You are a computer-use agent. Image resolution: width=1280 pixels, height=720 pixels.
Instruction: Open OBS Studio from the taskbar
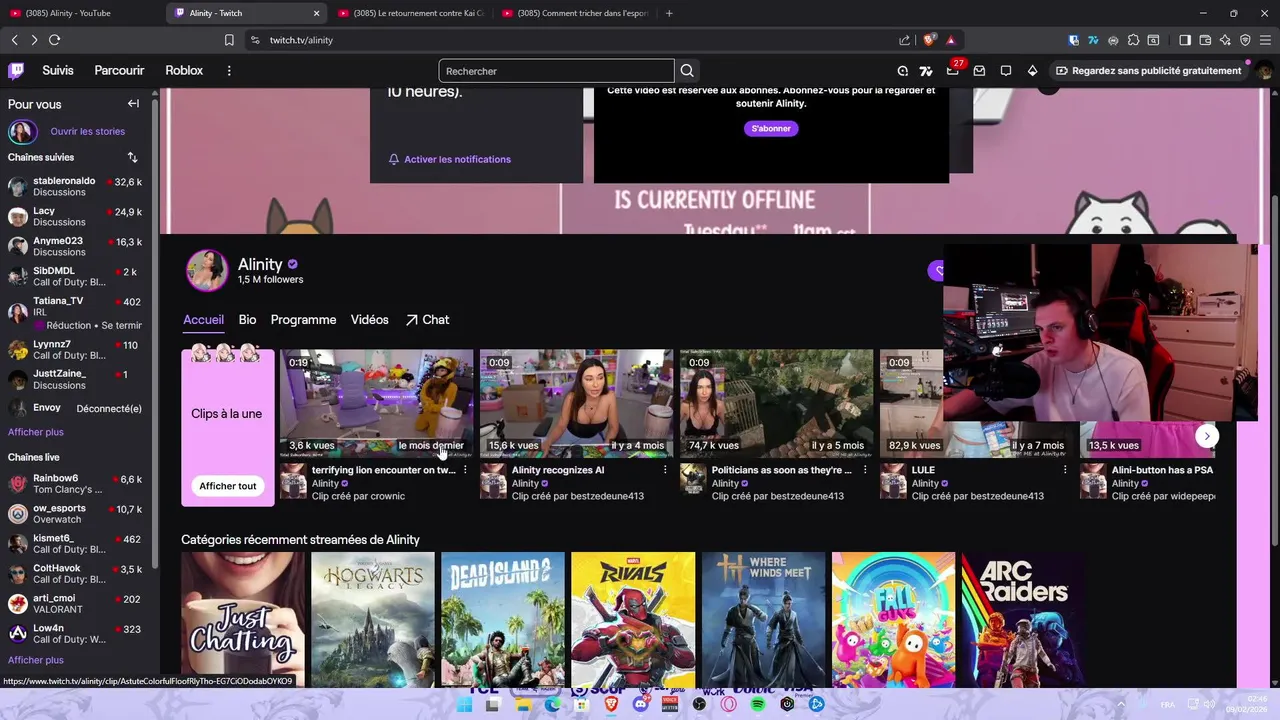[699, 704]
